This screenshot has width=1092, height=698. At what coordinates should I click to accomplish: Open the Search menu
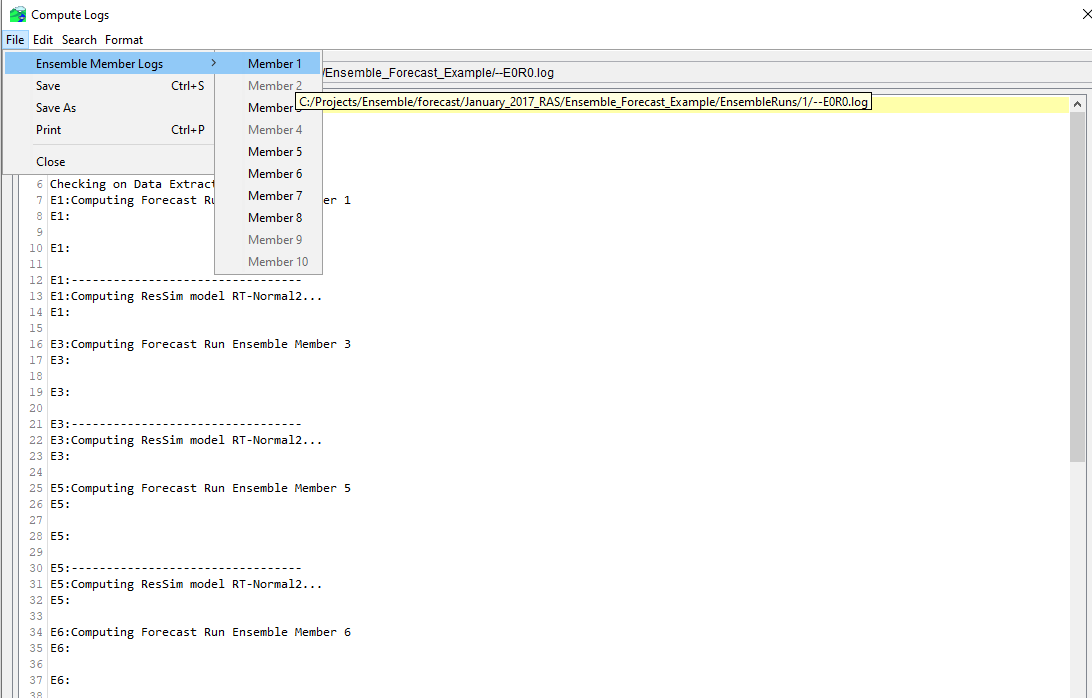[79, 39]
